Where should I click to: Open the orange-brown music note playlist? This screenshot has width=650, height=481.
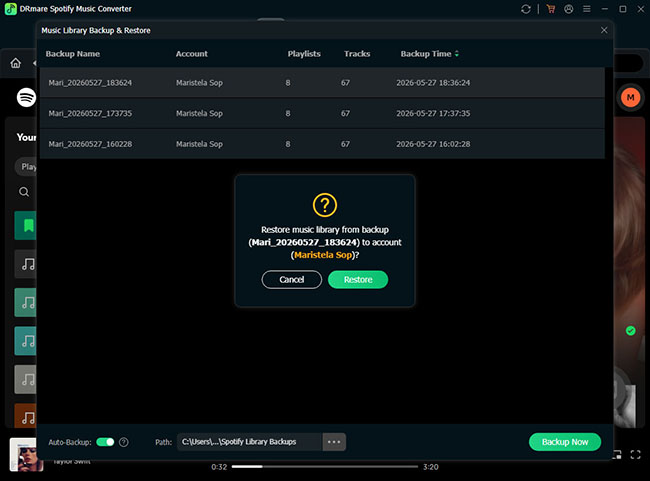tap(25, 415)
